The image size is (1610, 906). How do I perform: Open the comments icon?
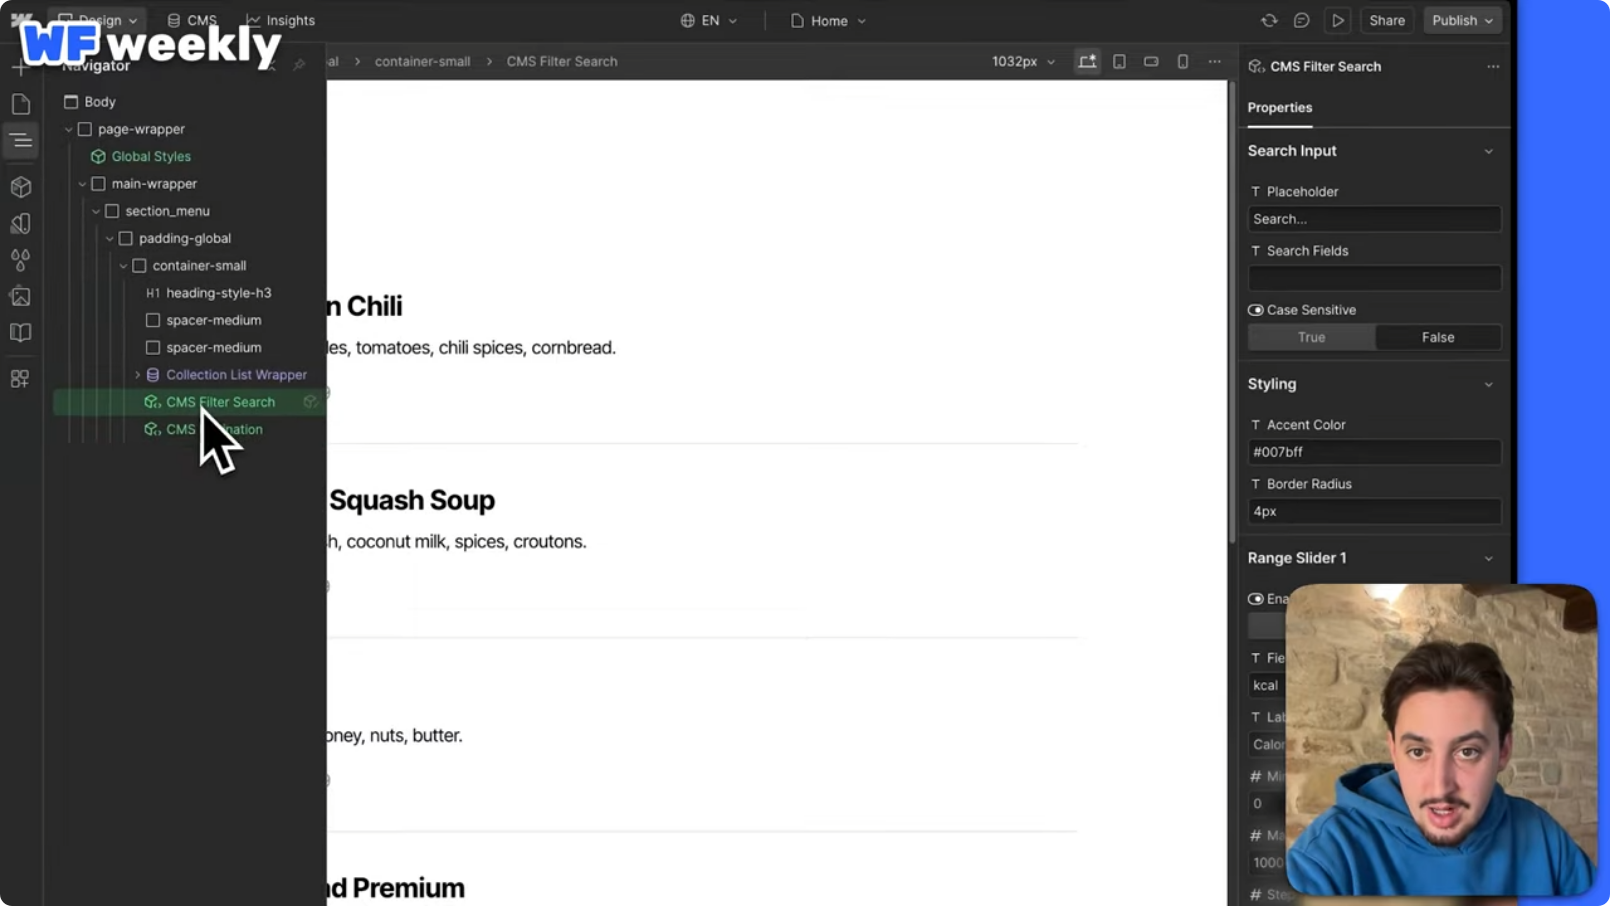(x=1301, y=20)
